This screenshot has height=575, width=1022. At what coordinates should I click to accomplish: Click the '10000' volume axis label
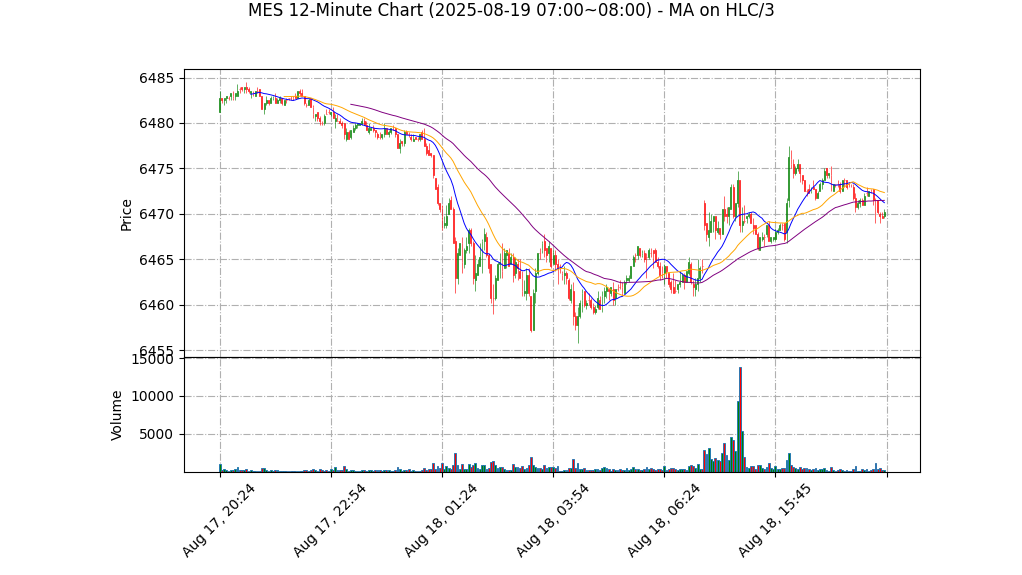coord(153,396)
